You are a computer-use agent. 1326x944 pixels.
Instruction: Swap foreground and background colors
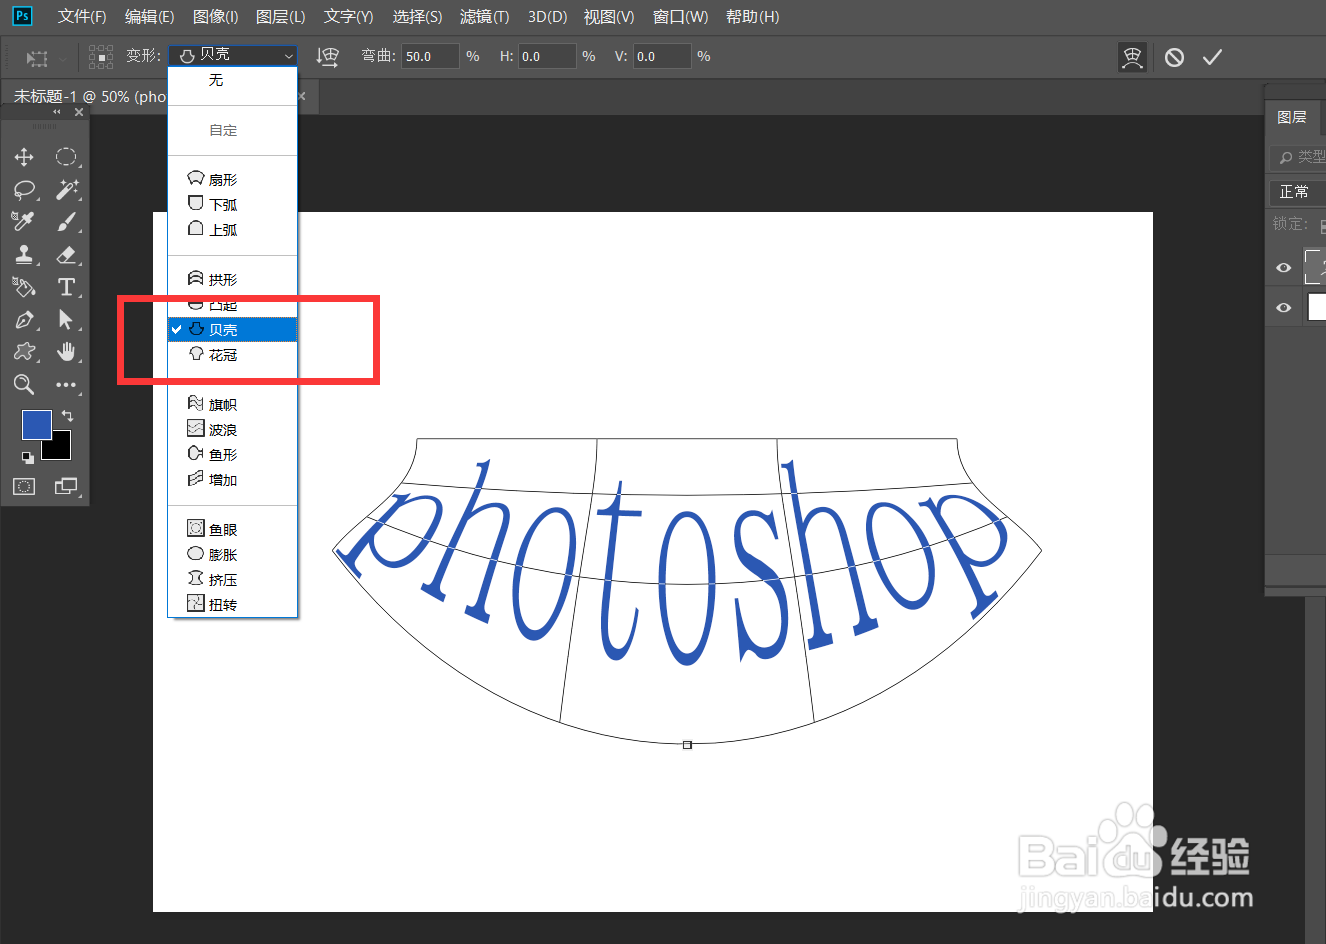(67, 415)
